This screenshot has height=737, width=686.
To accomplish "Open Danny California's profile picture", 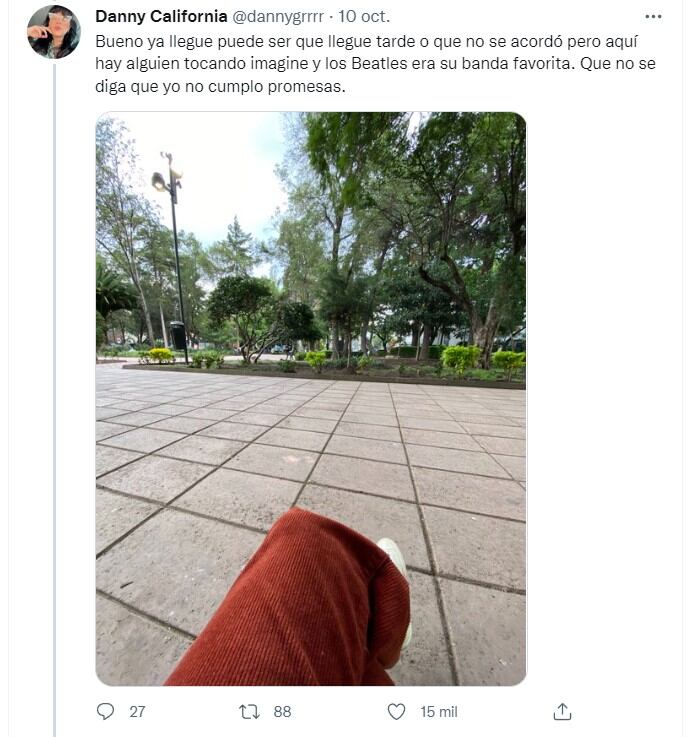I will 54,31.
